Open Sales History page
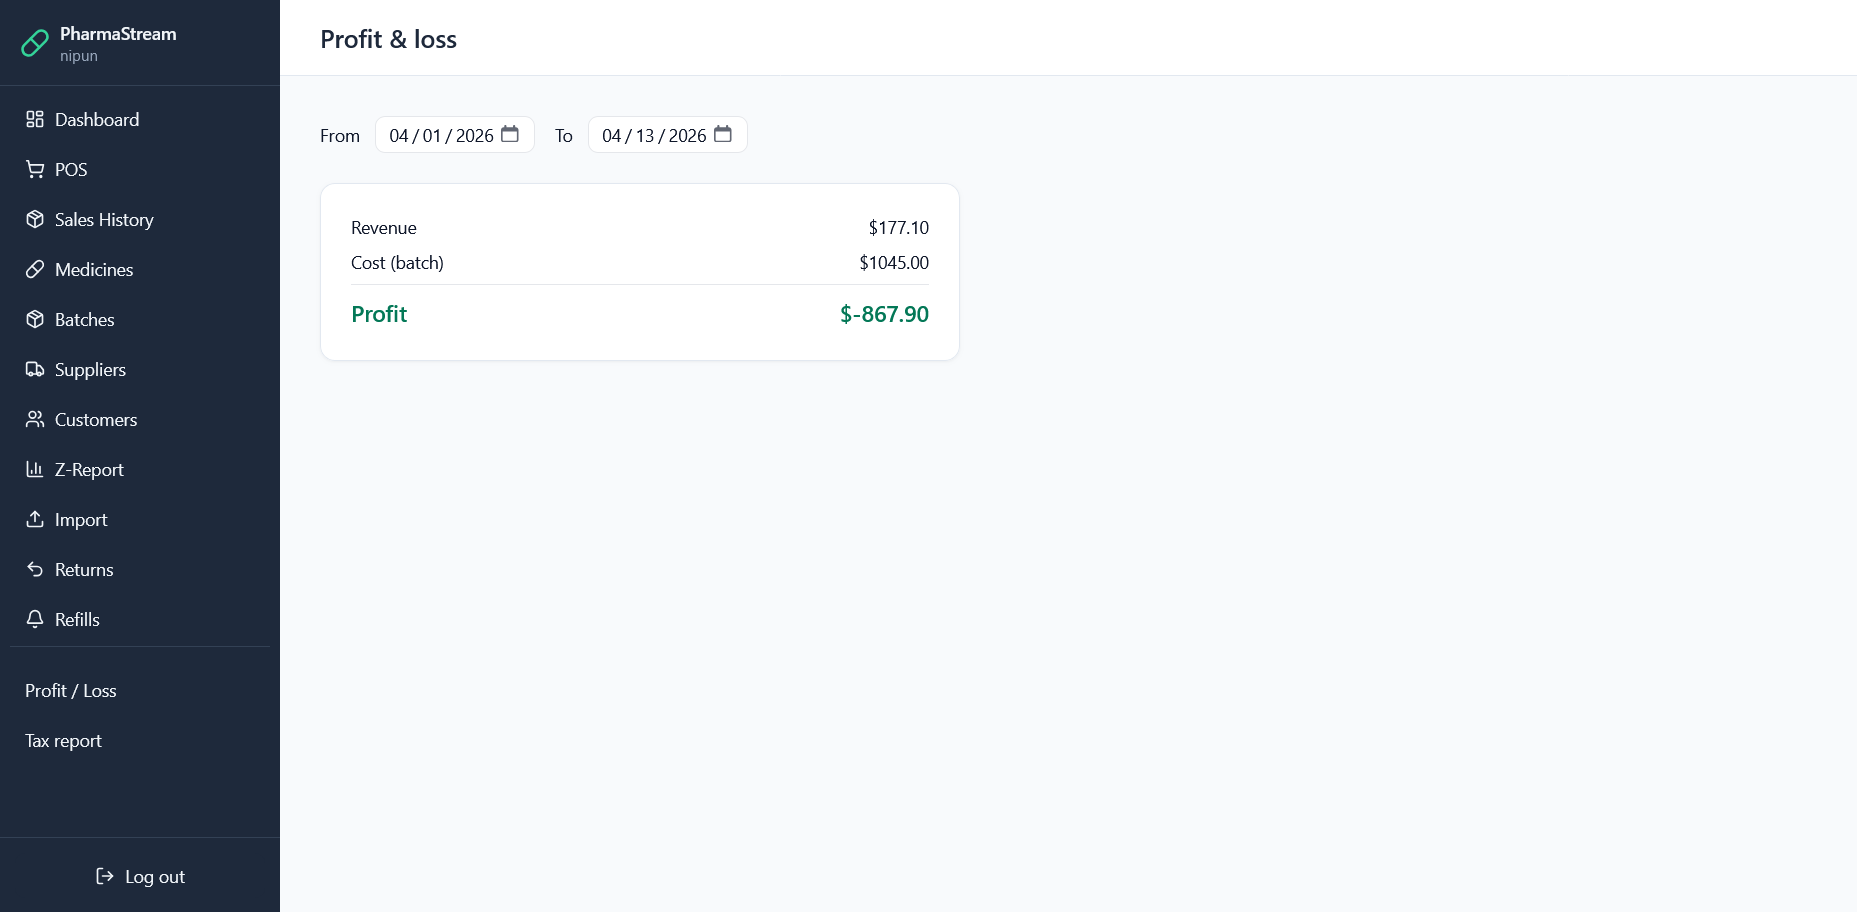Viewport: 1857px width, 912px height. click(104, 220)
